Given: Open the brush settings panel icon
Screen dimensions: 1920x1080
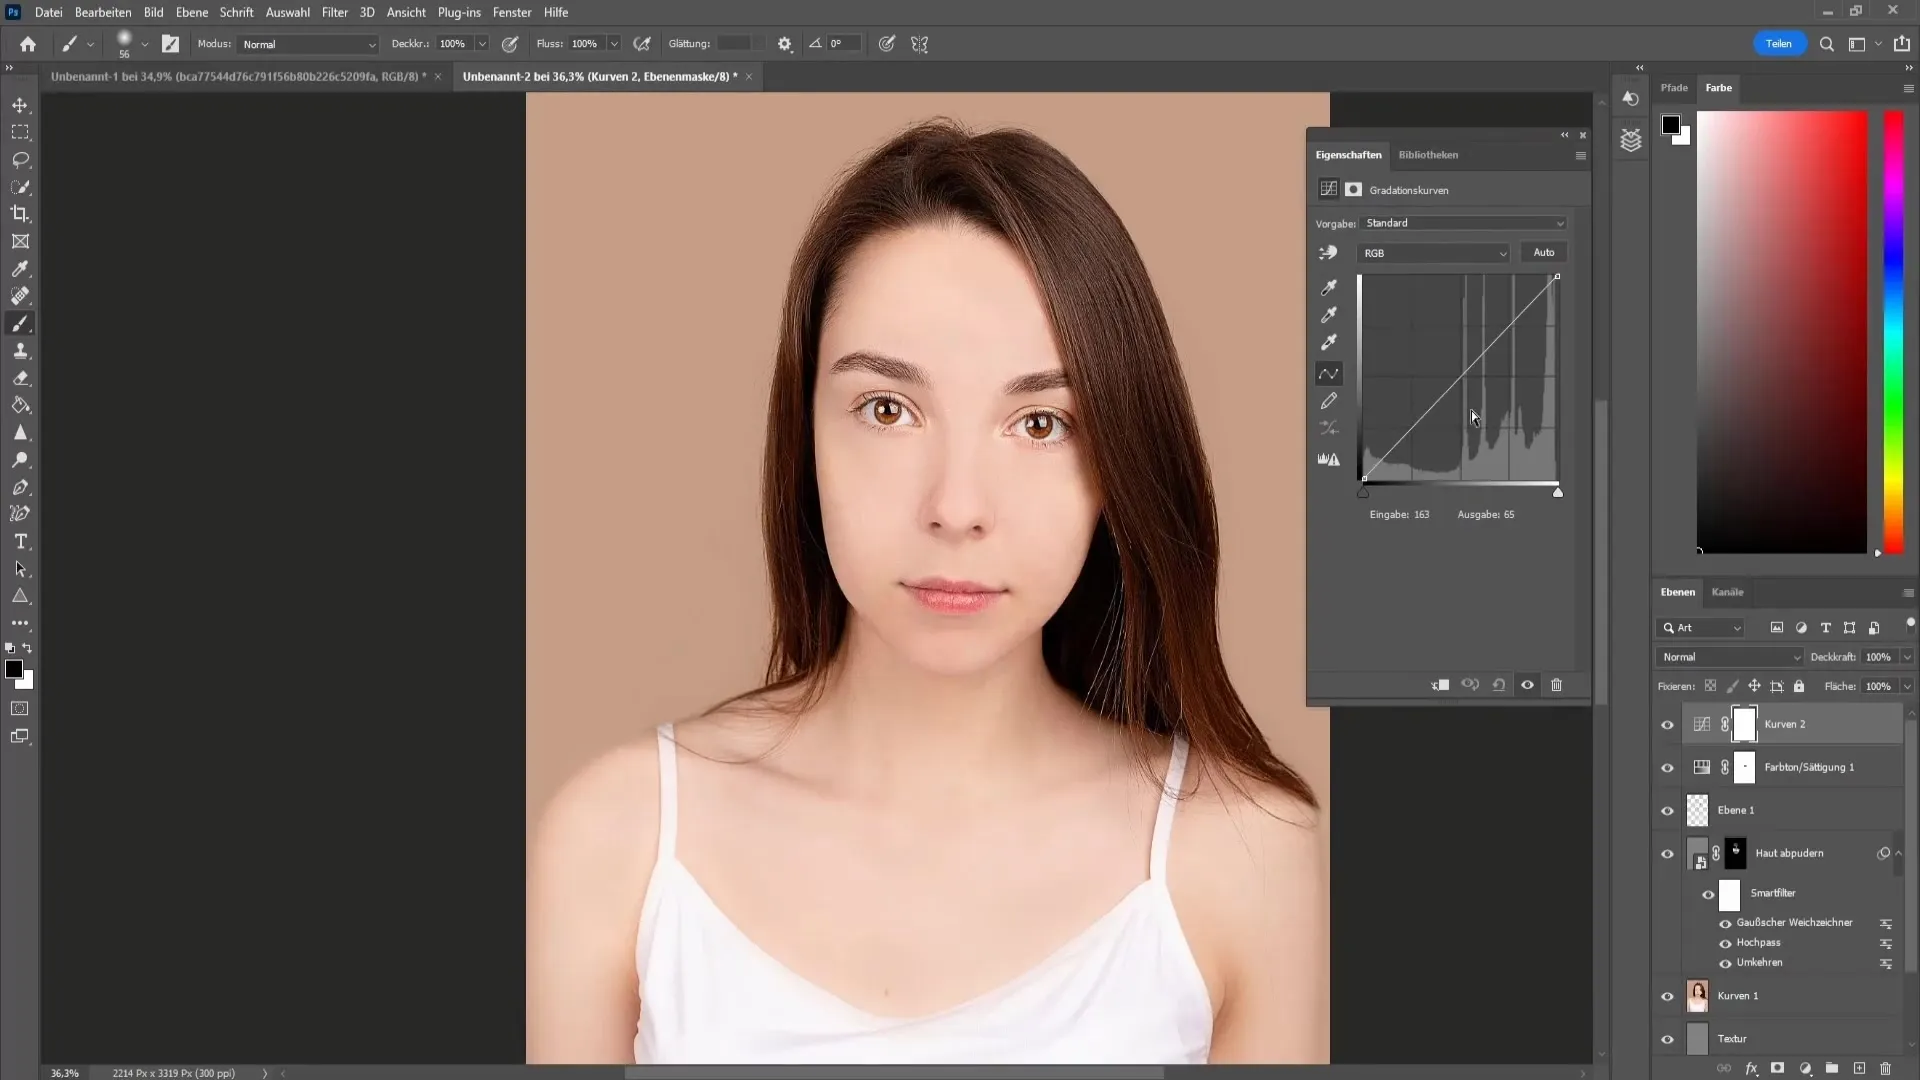Looking at the screenshot, I should tap(170, 44).
